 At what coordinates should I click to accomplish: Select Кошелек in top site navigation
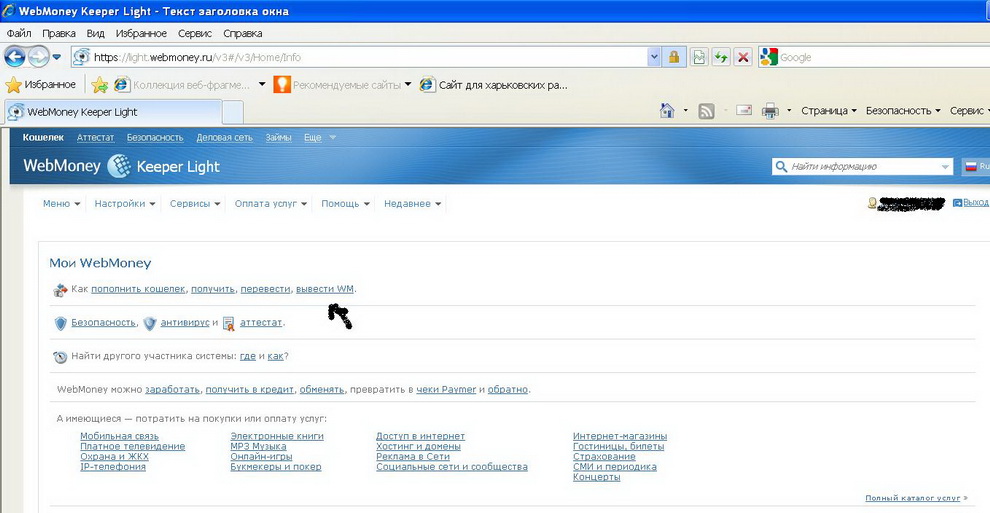pyautogui.click(x=43, y=137)
